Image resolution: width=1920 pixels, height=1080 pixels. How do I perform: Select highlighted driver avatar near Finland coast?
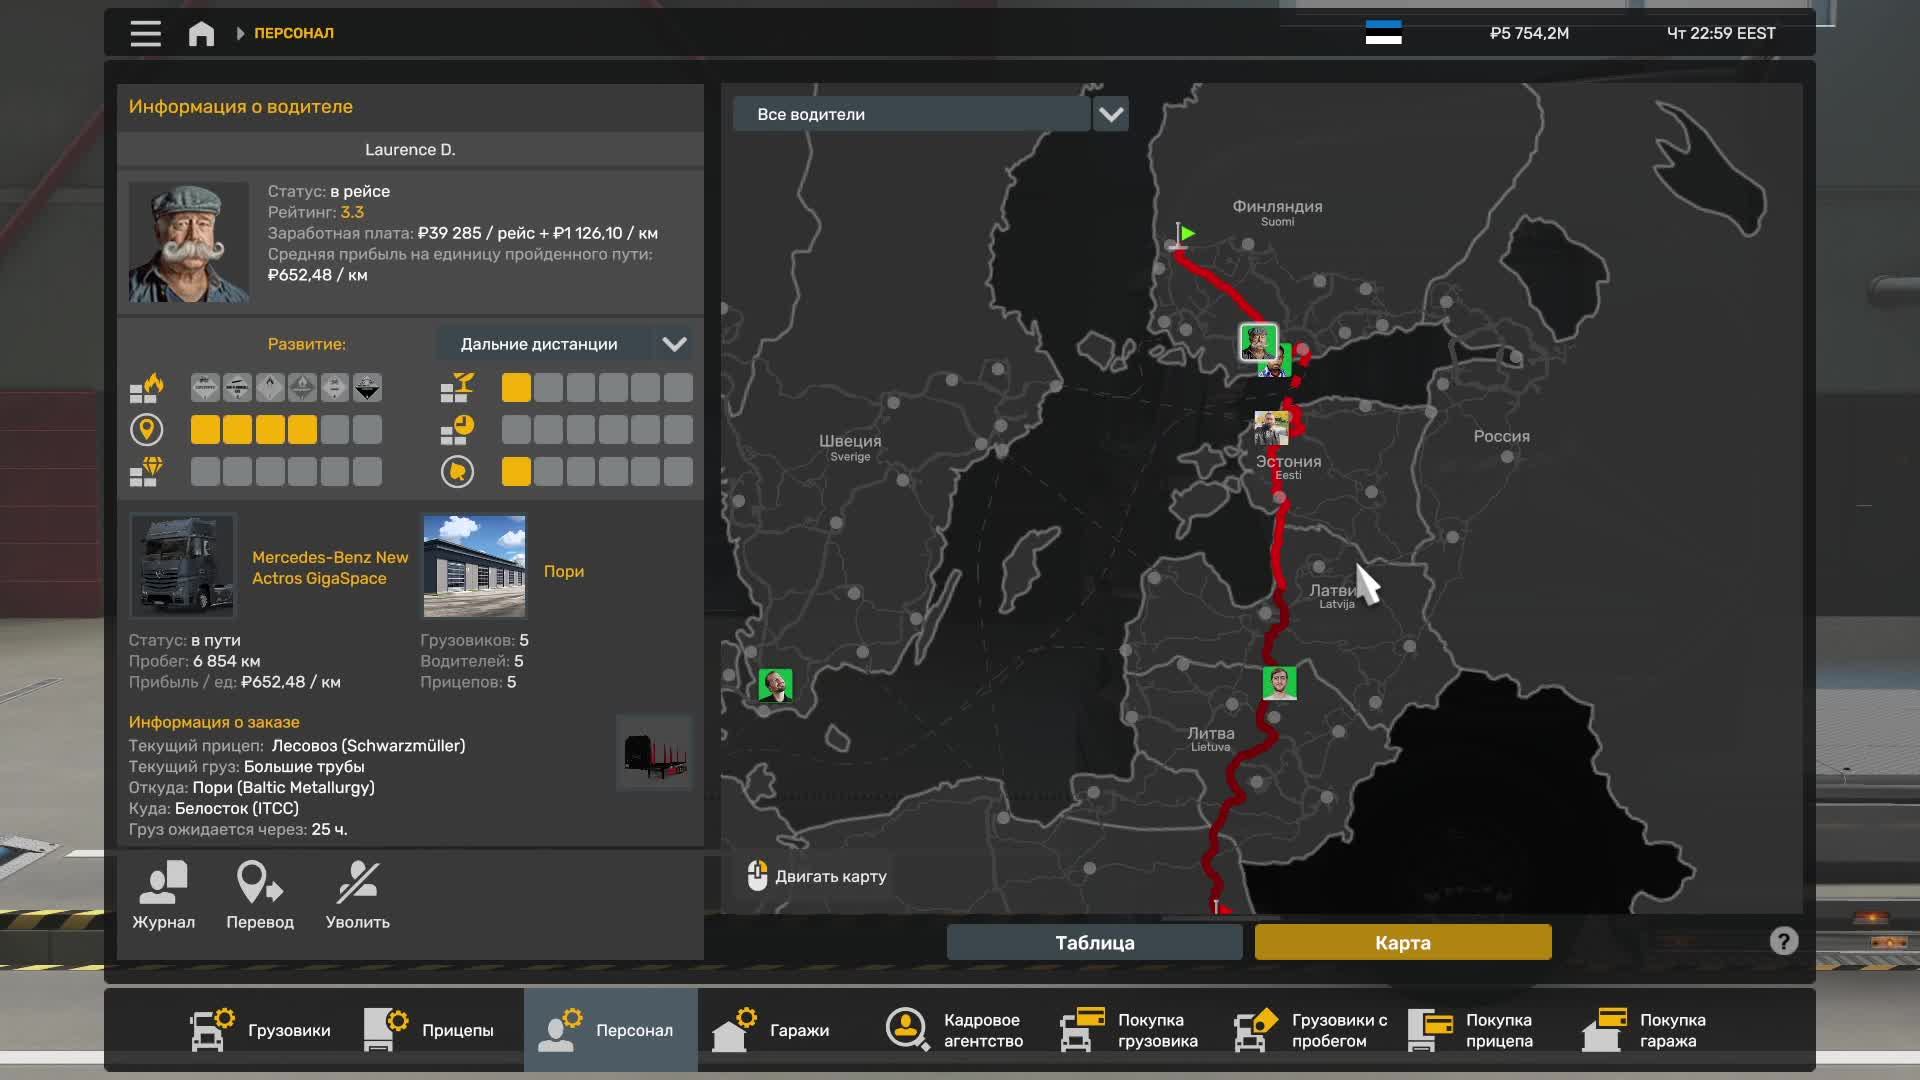click(1259, 342)
